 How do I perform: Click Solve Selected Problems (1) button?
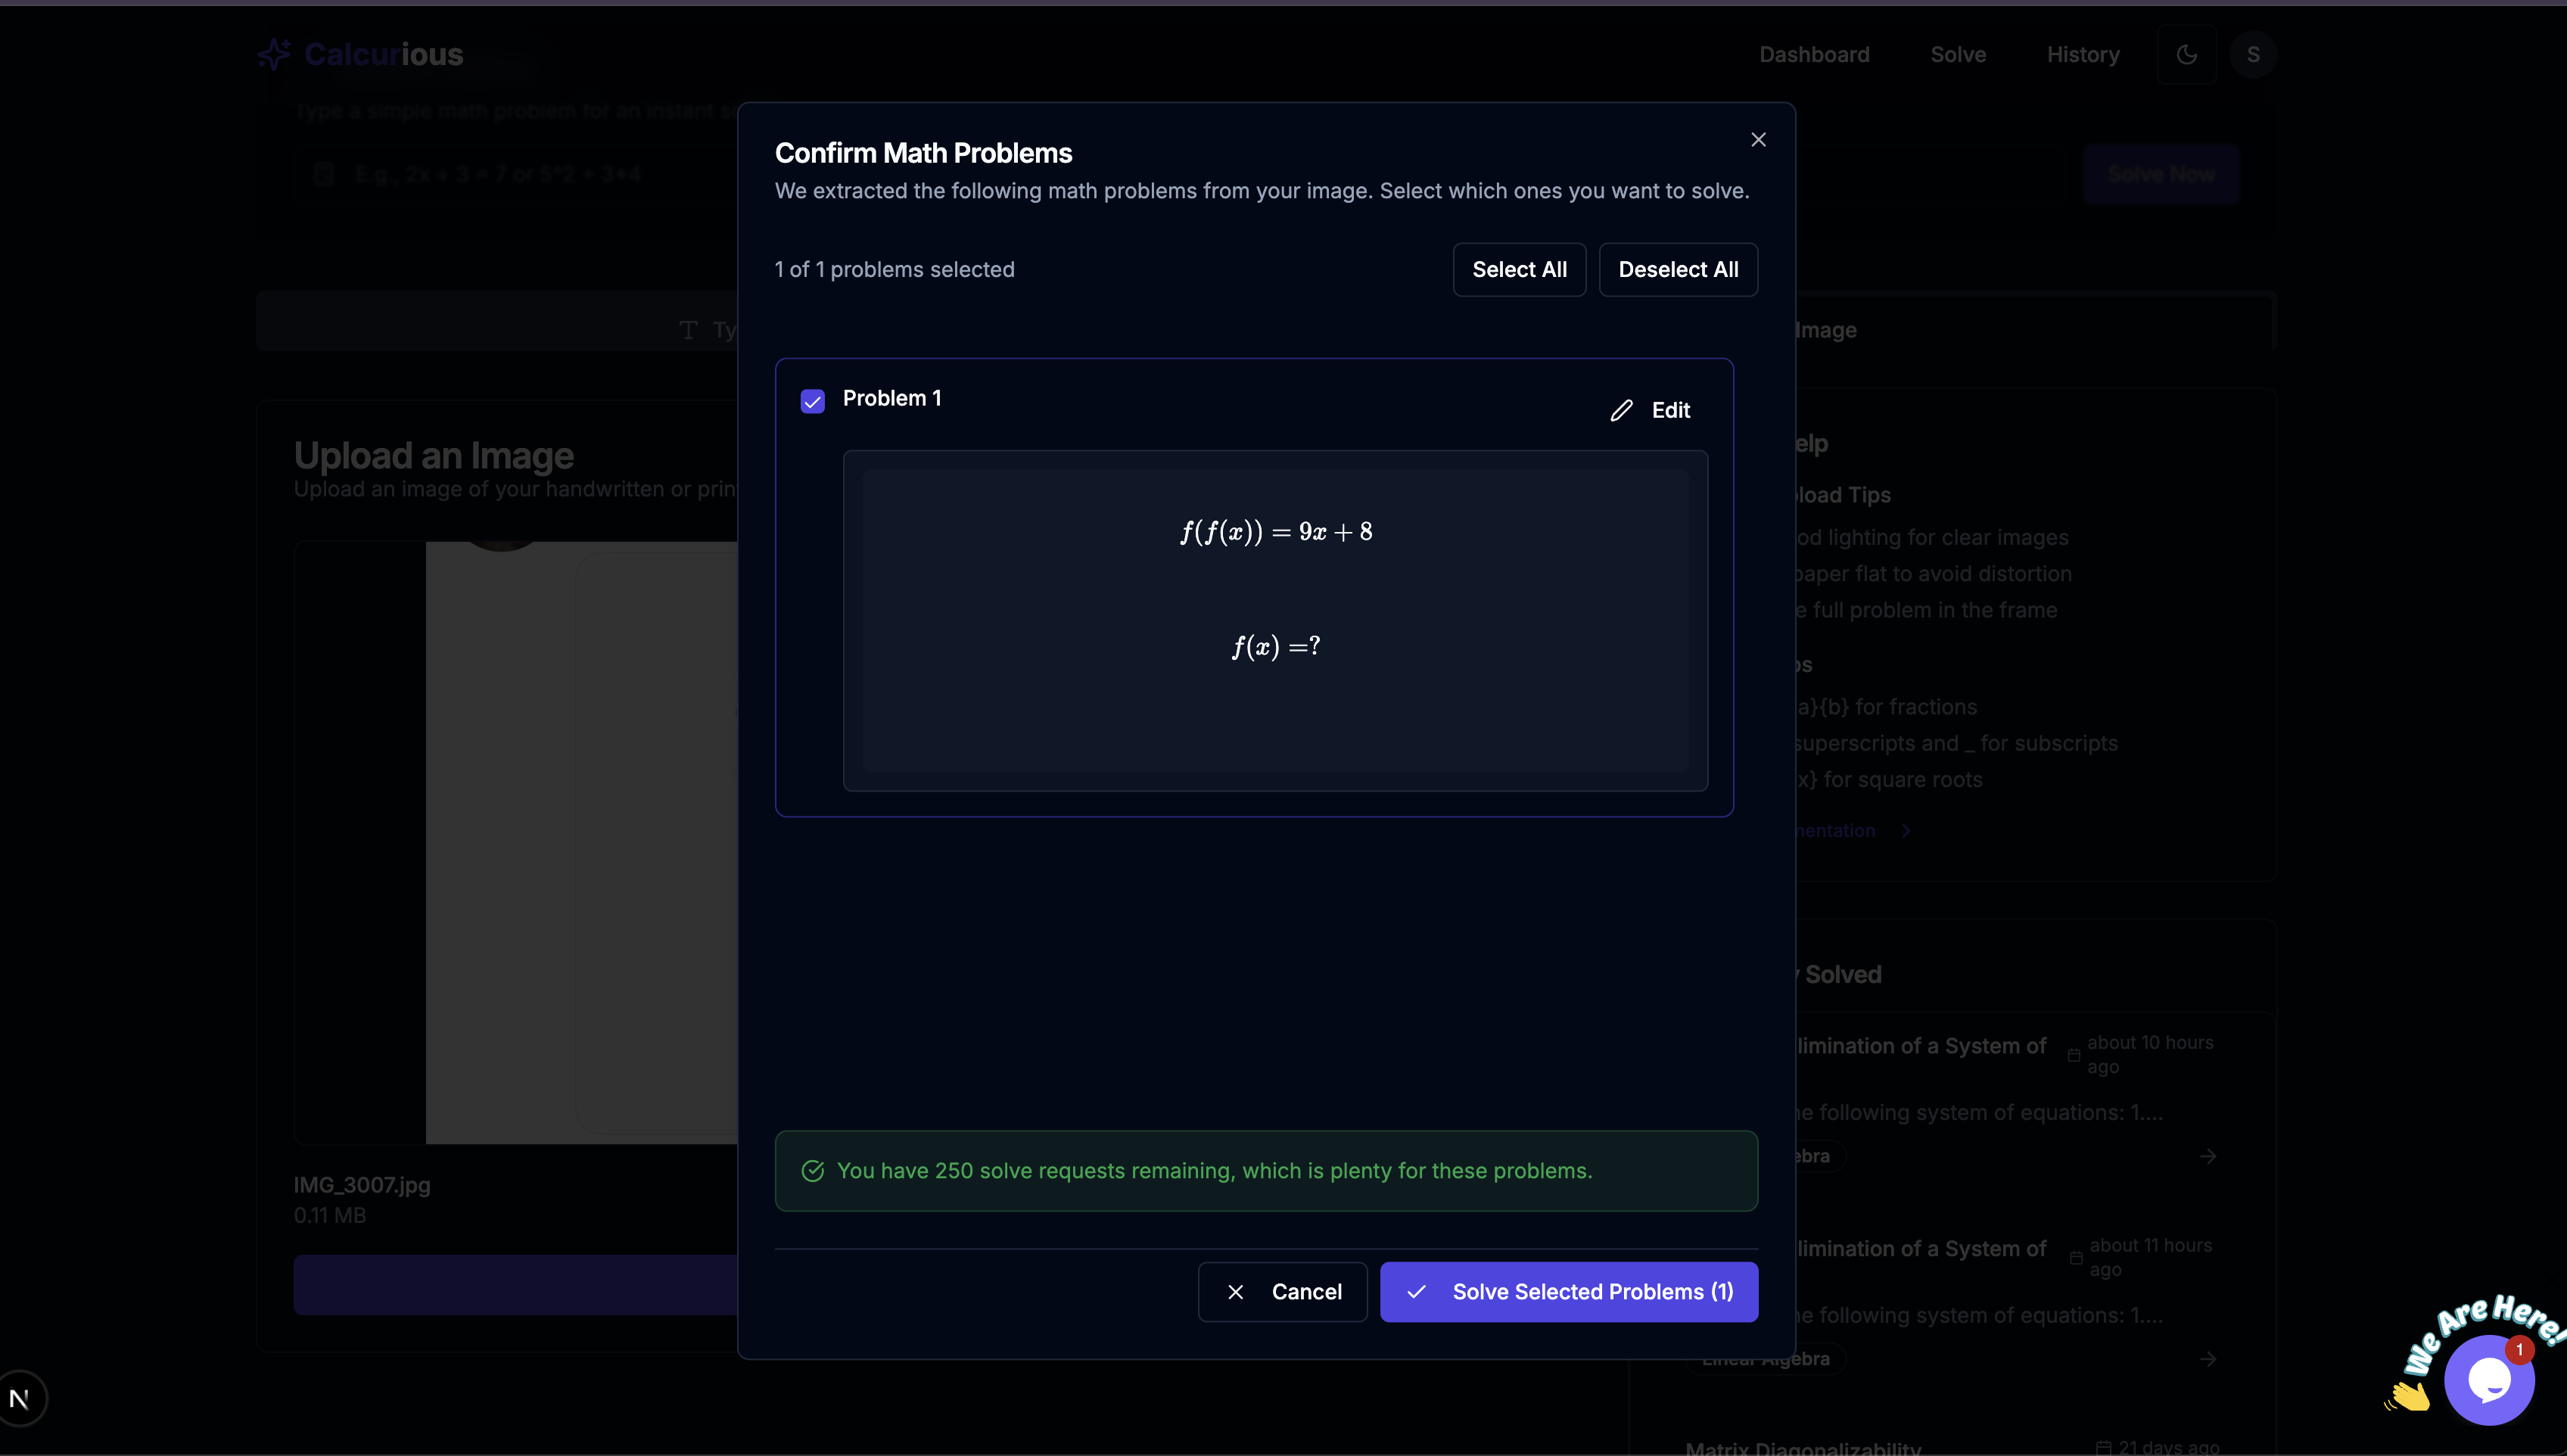pyautogui.click(x=1568, y=1291)
